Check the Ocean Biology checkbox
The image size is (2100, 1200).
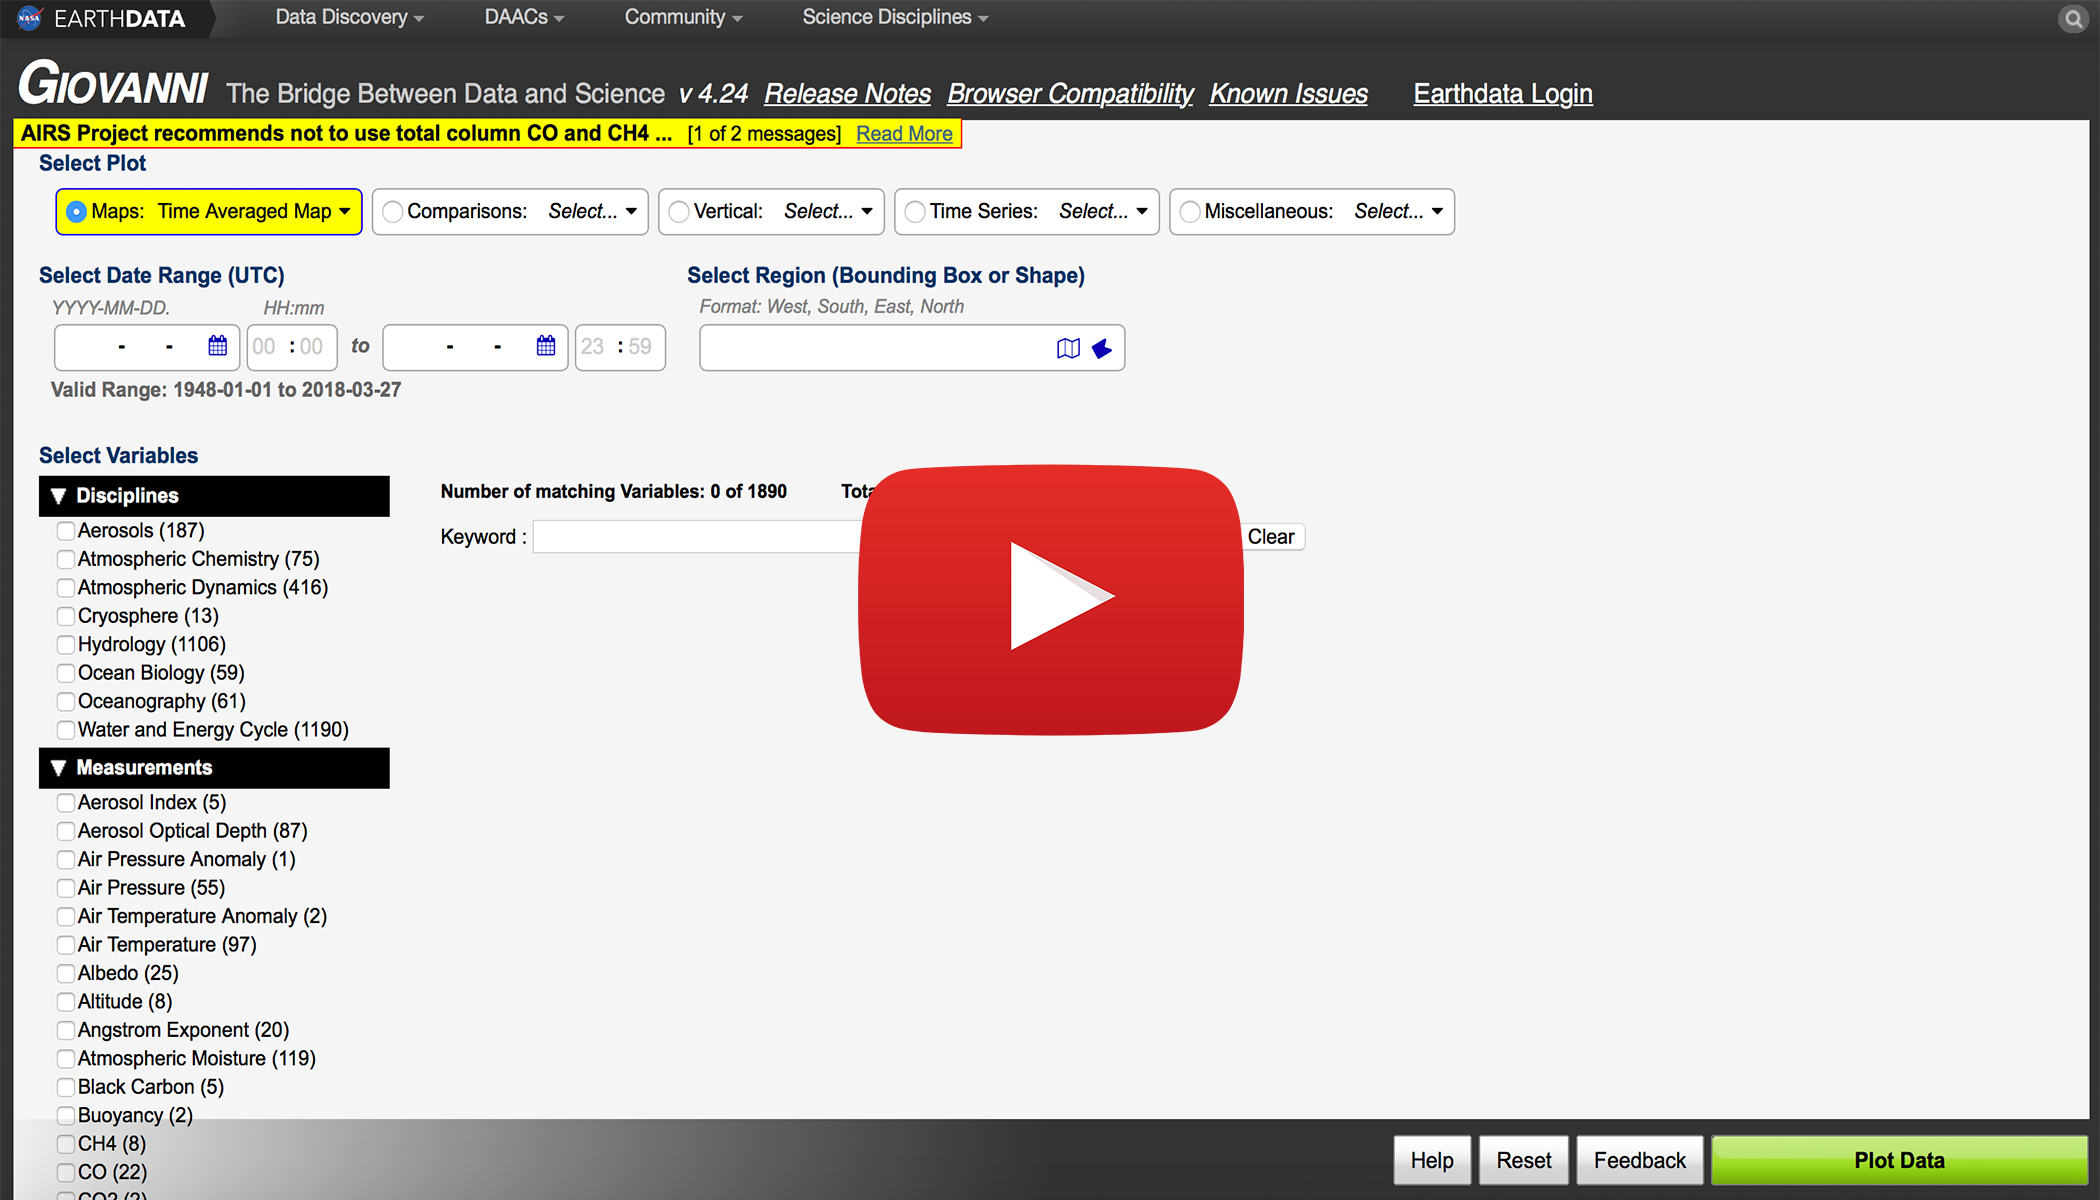[x=66, y=673]
